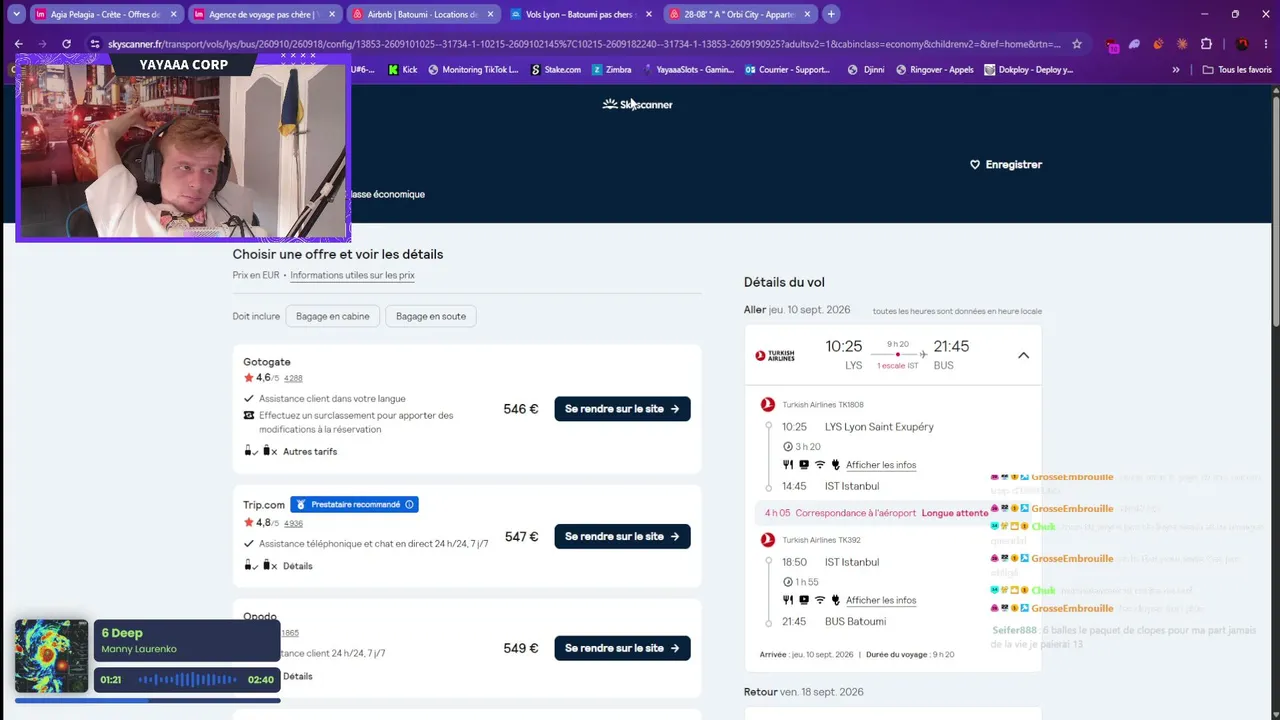Click the info icon on Prestataire recommandé badge
Image resolution: width=1280 pixels, height=720 pixels.
click(409, 505)
